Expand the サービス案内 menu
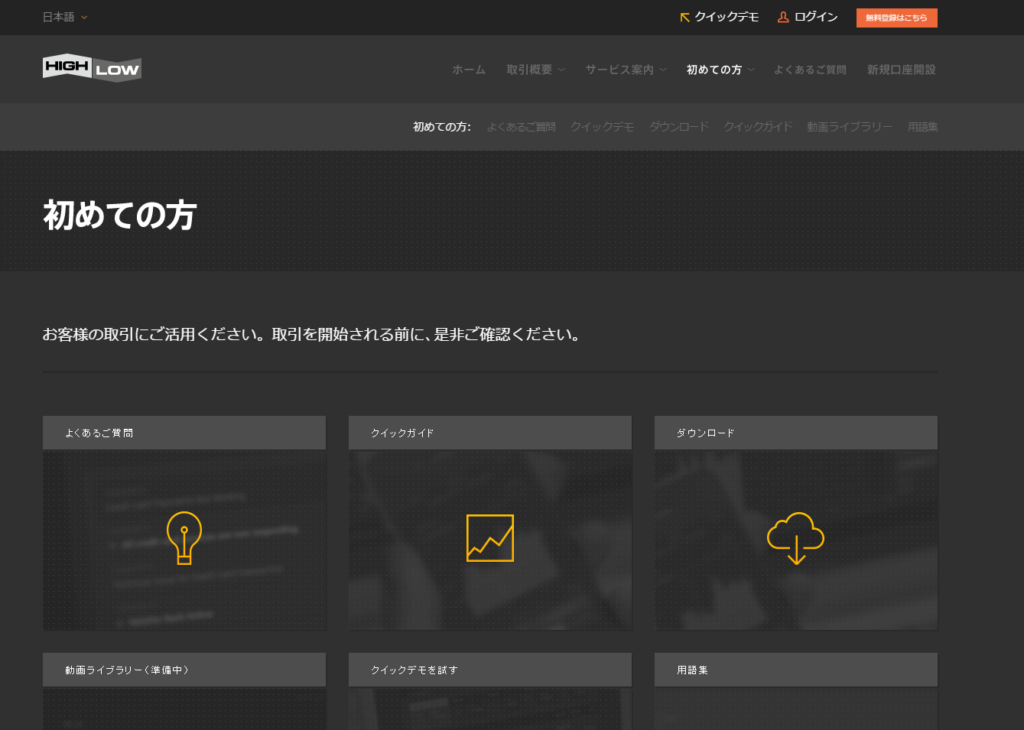Viewport: 1024px width, 730px height. click(x=625, y=70)
